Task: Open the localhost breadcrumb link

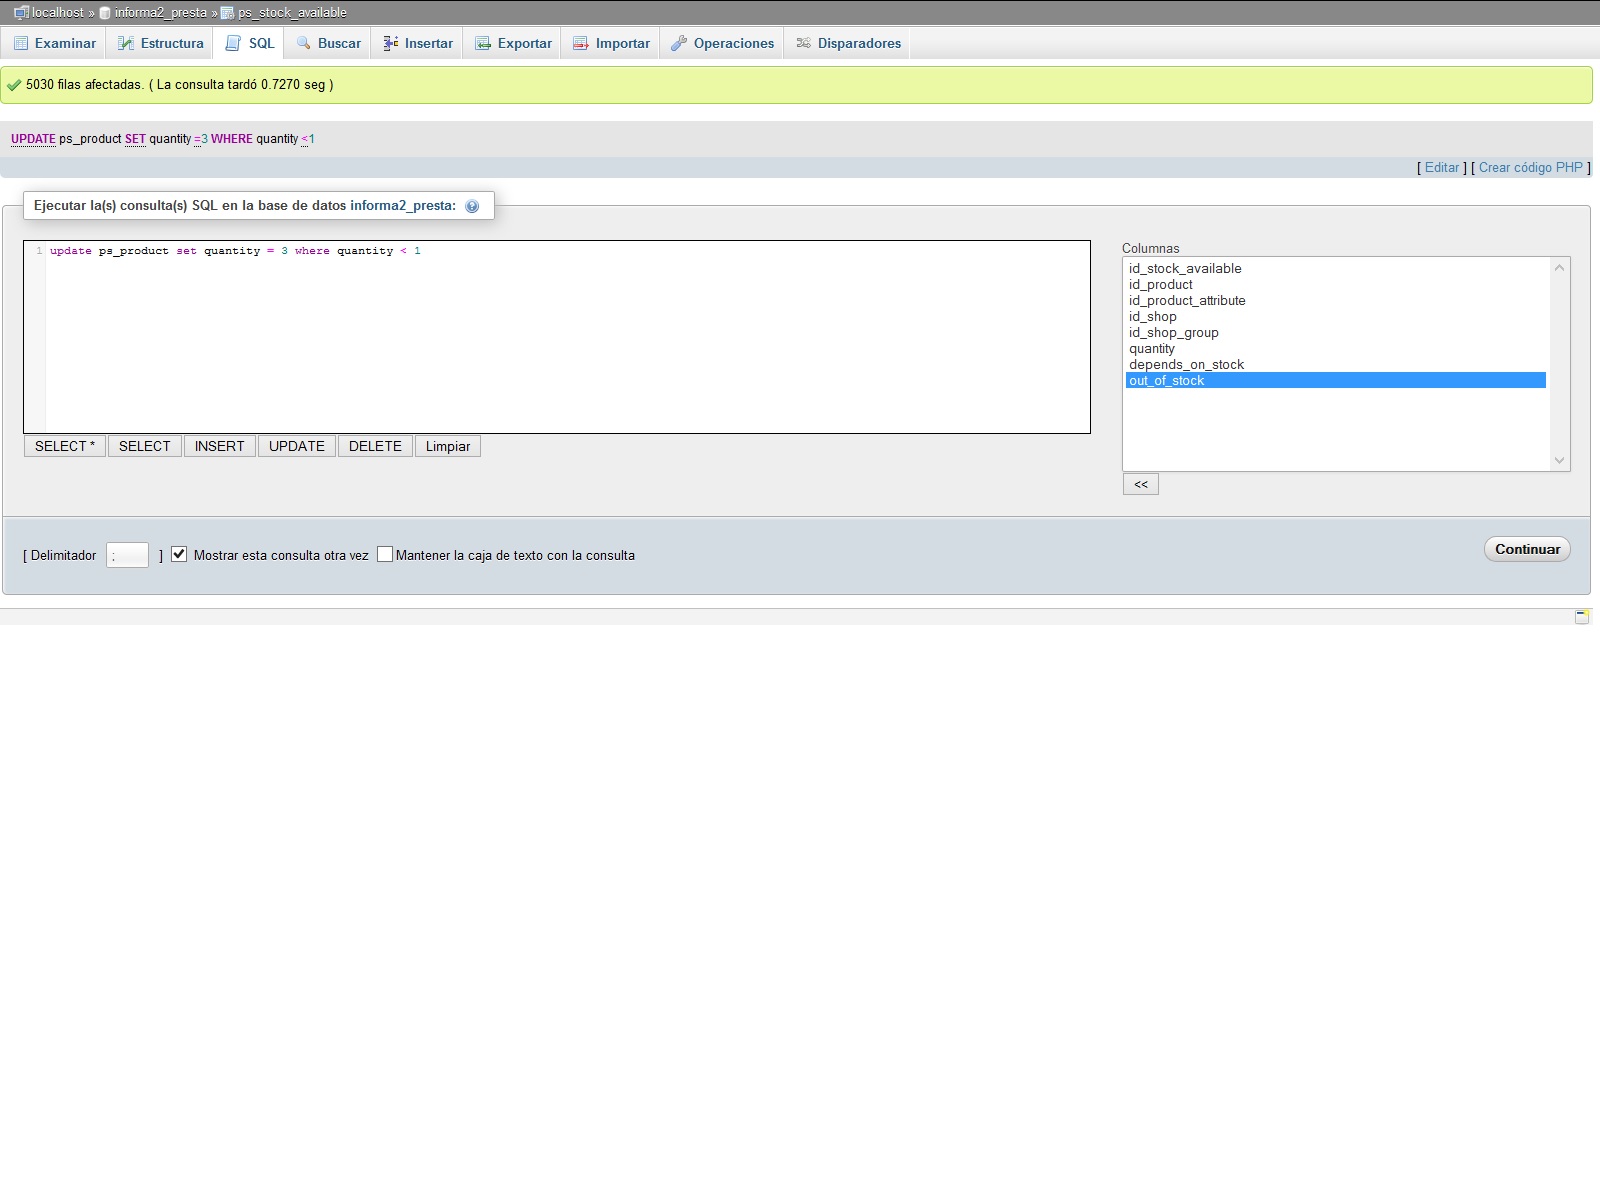Action: pos(58,13)
